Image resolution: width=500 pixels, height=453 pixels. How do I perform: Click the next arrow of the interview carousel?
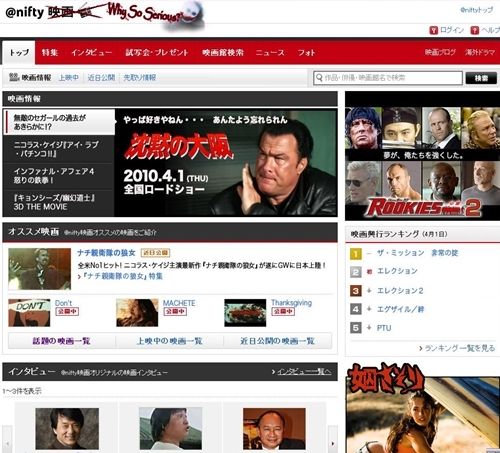tap(333, 443)
